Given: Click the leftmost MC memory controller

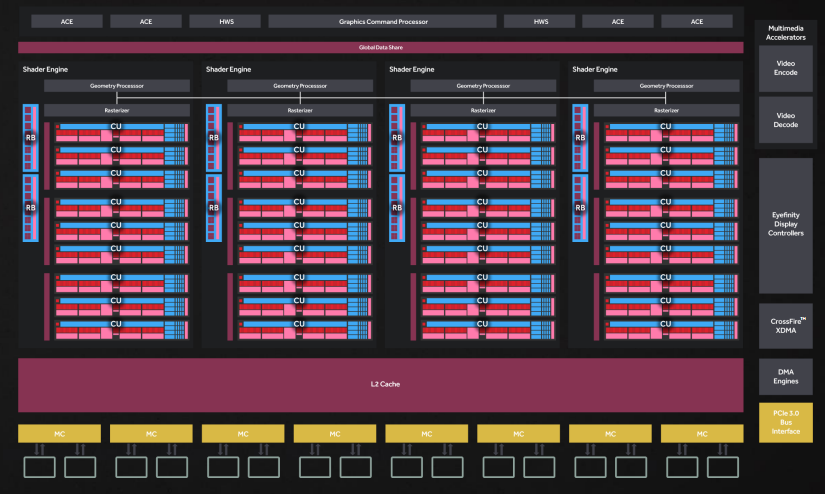Looking at the screenshot, I should 59,434.
